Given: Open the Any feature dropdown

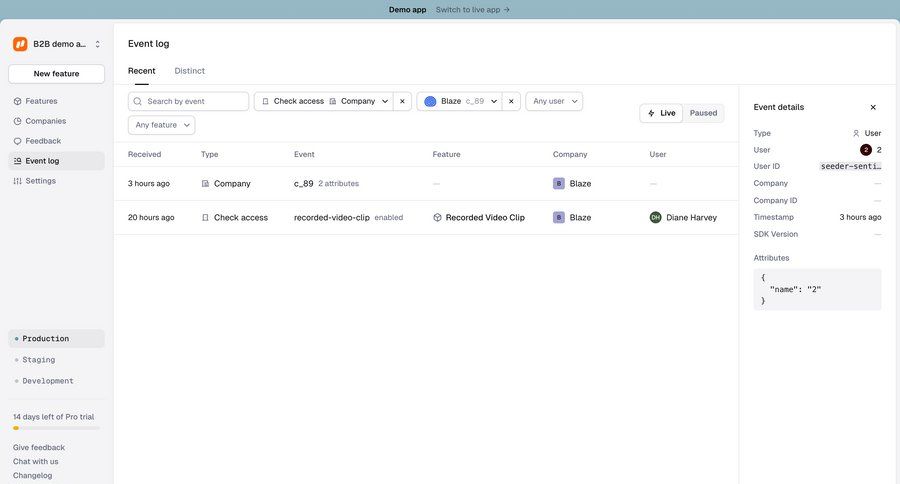Looking at the screenshot, I should coord(161,125).
